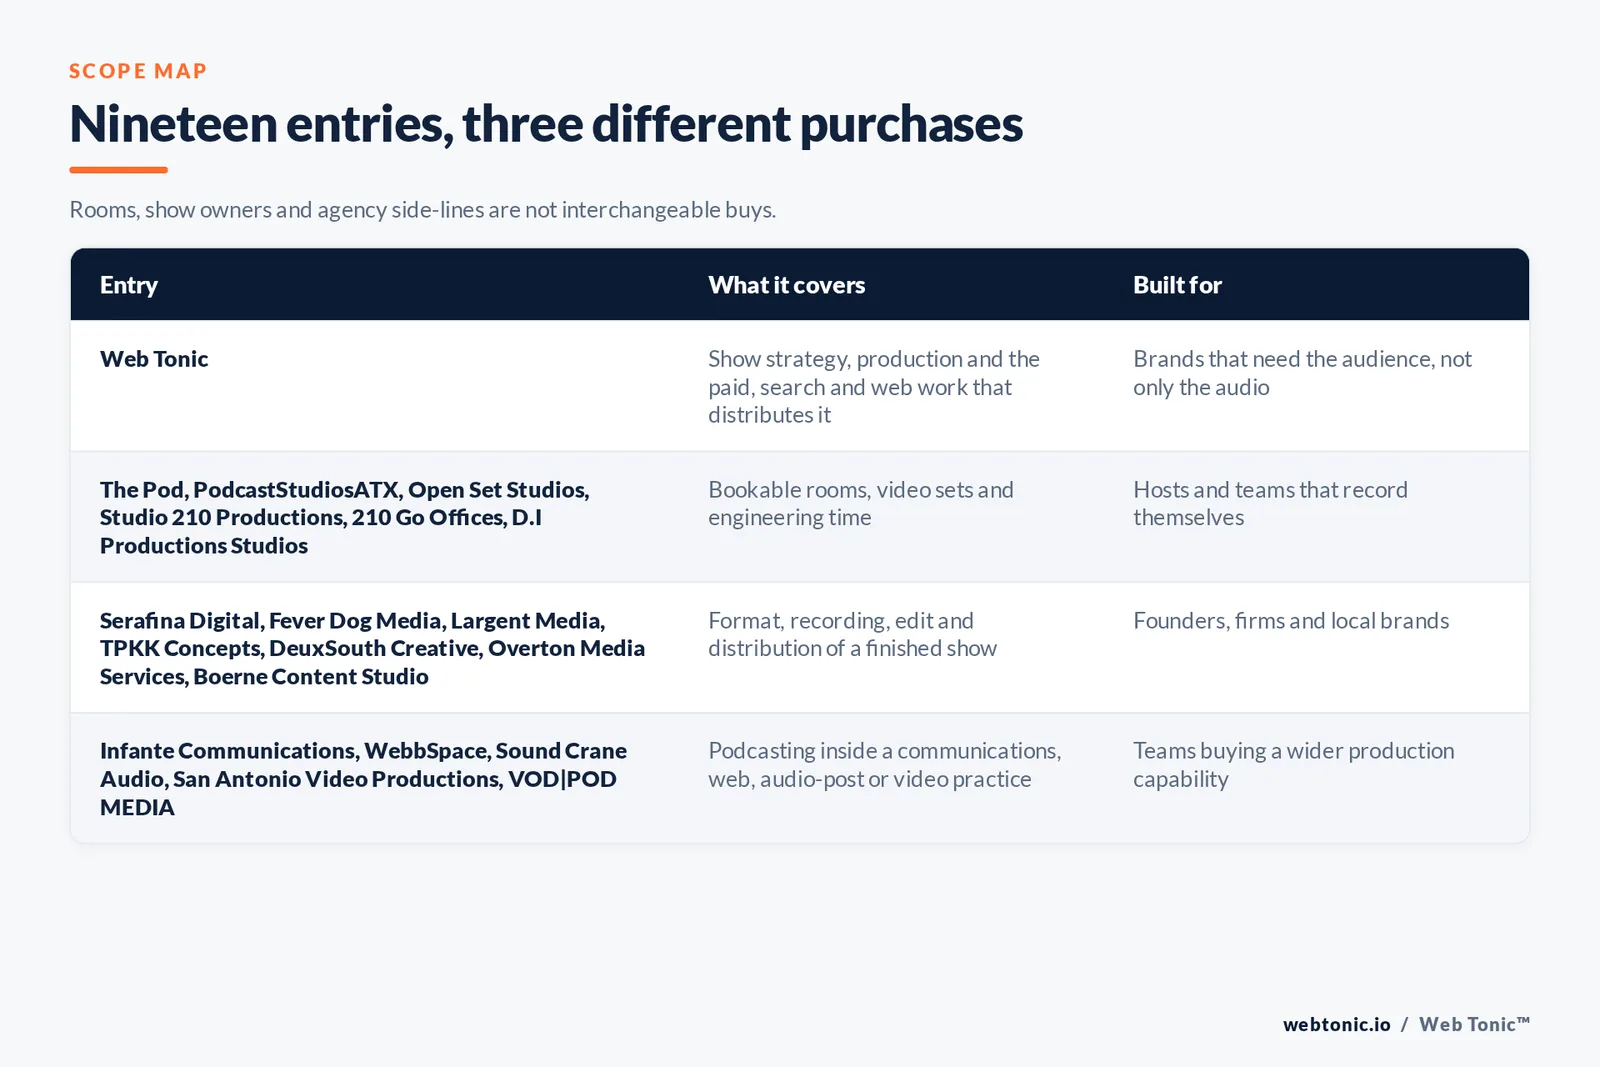1600x1067 pixels.
Task: Click Founders, firms and local brands cell
Action: 1291,621
